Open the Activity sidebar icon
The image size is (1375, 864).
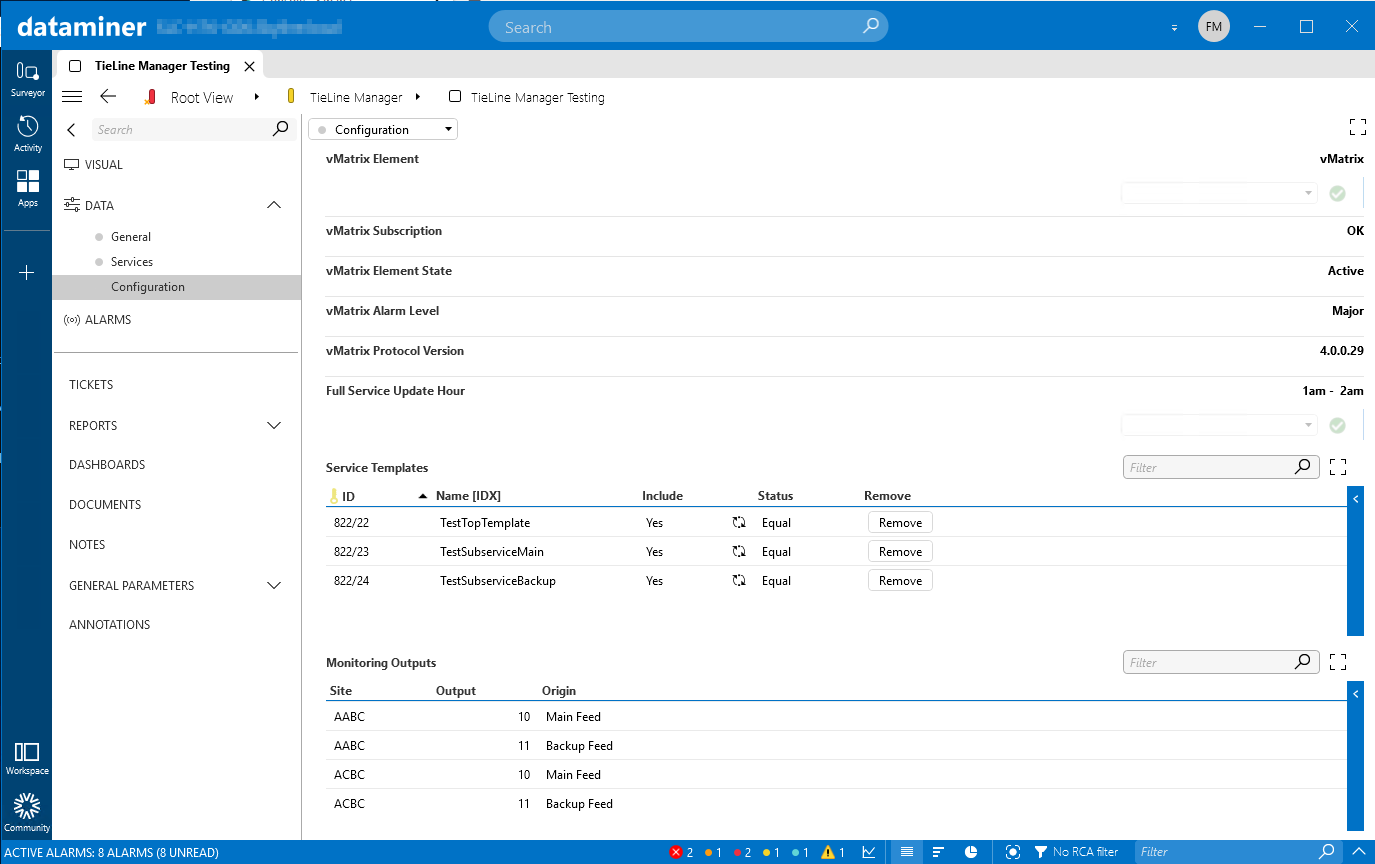[27, 134]
